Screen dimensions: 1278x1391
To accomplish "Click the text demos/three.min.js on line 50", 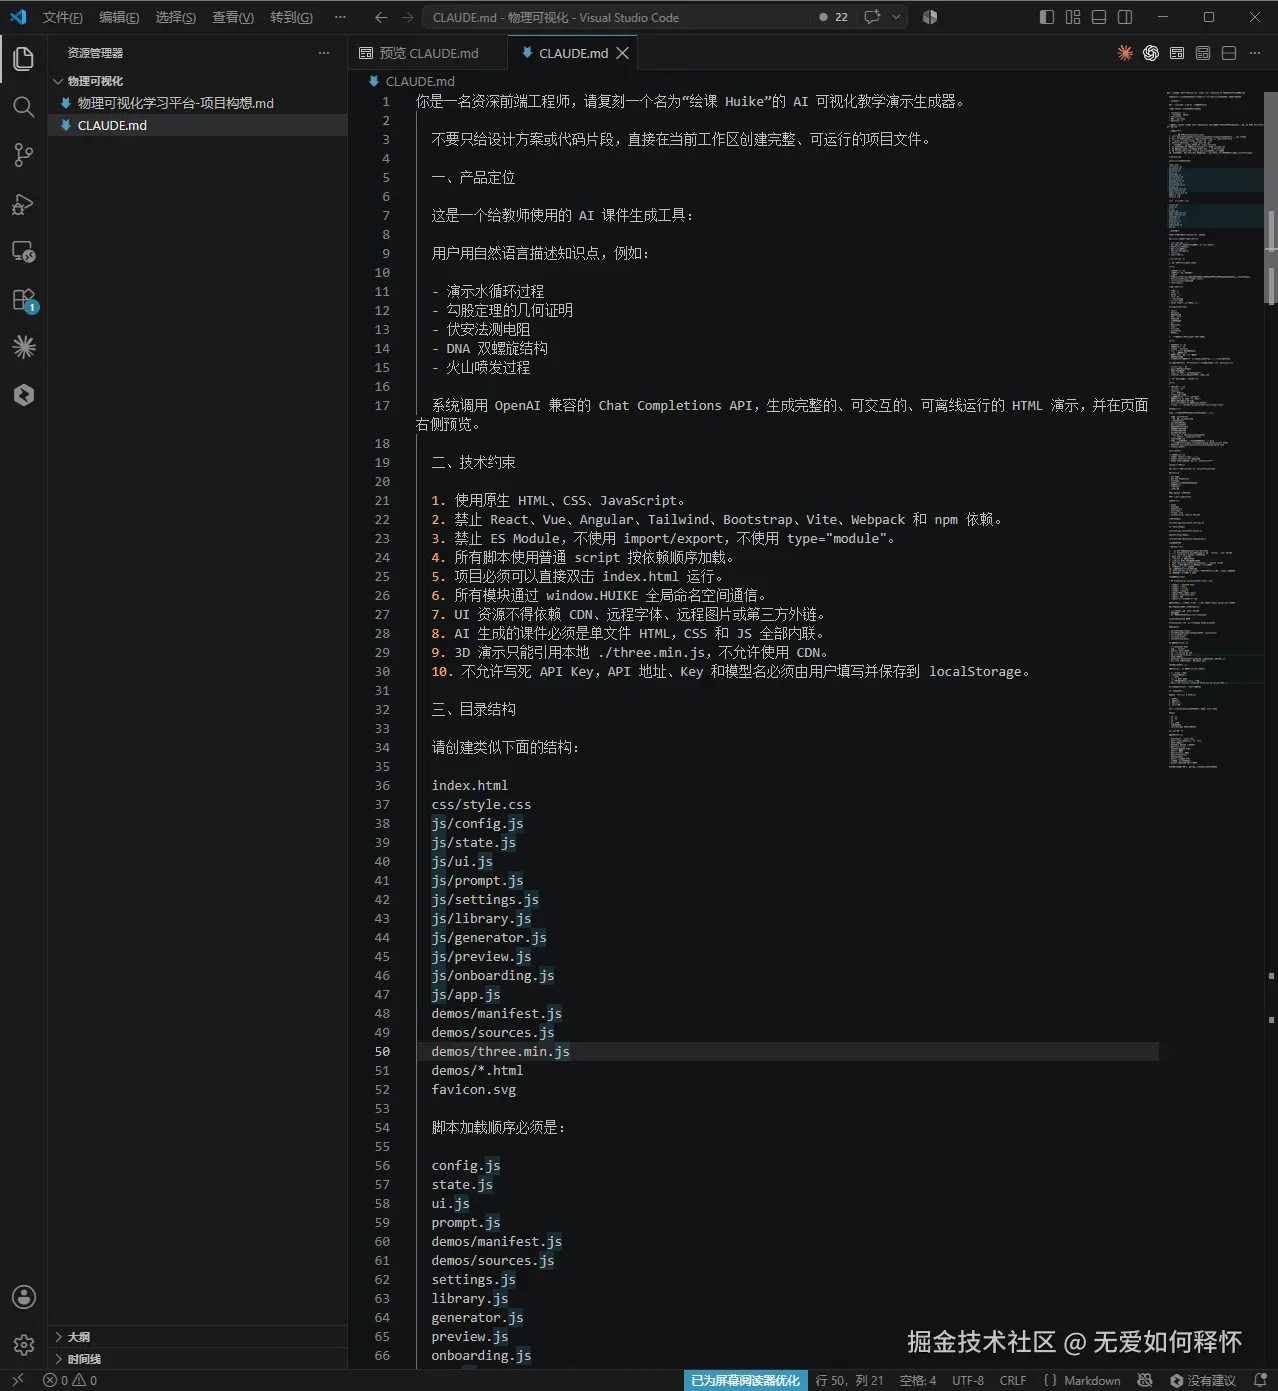I will [500, 1051].
